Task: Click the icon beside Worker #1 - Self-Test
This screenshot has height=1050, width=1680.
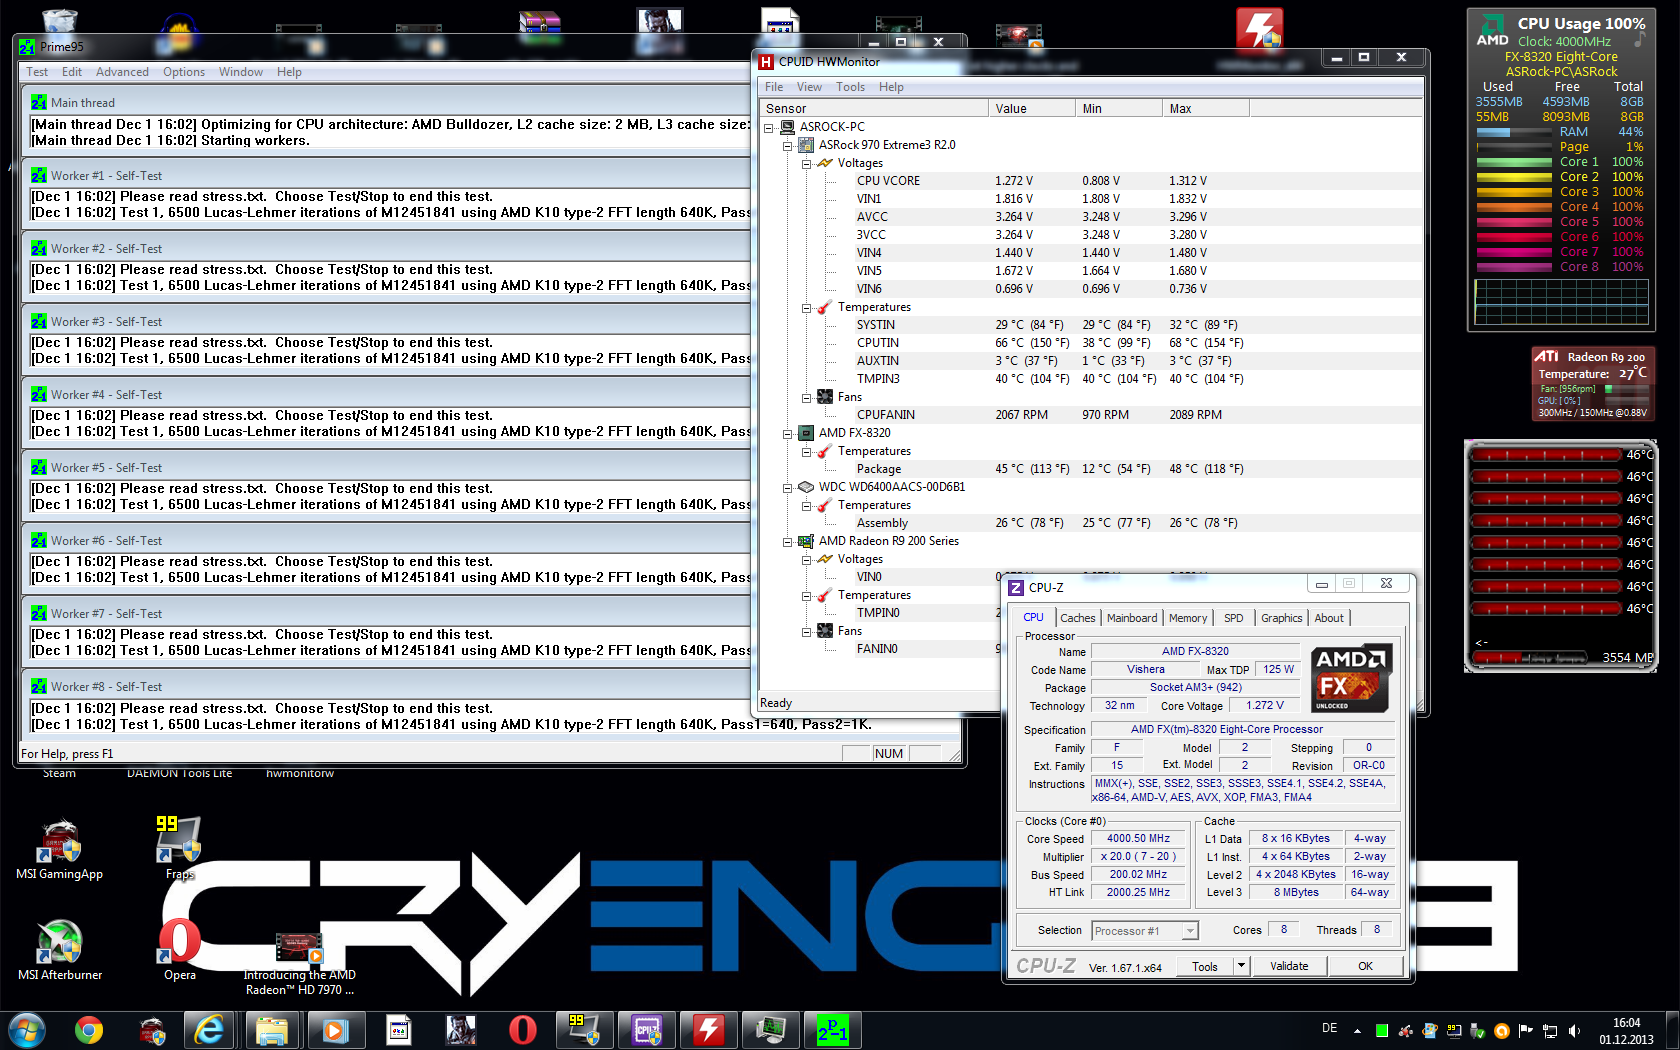Action: click(x=39, y=175)
